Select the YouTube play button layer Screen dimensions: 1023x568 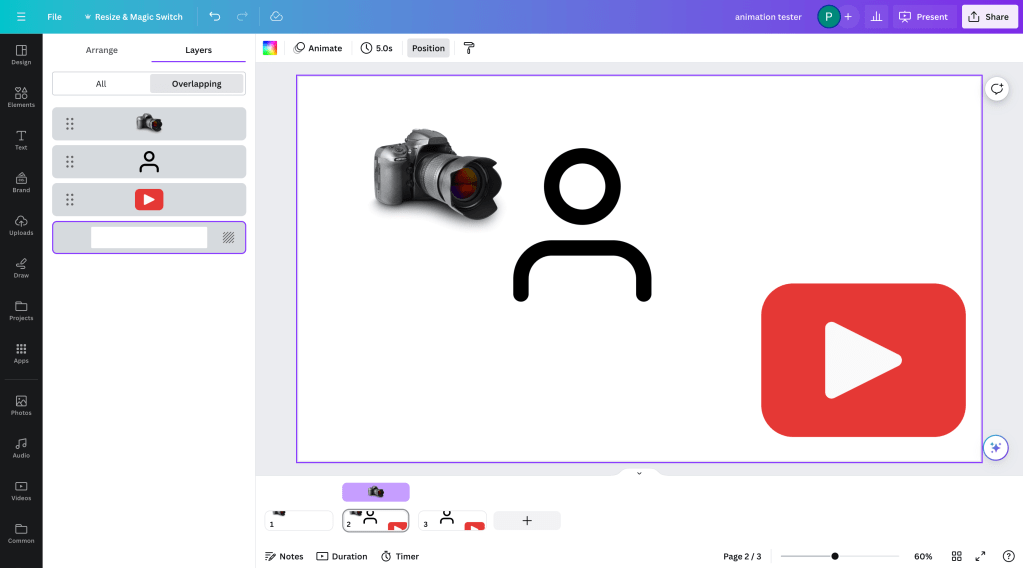[x=149, y=200]
